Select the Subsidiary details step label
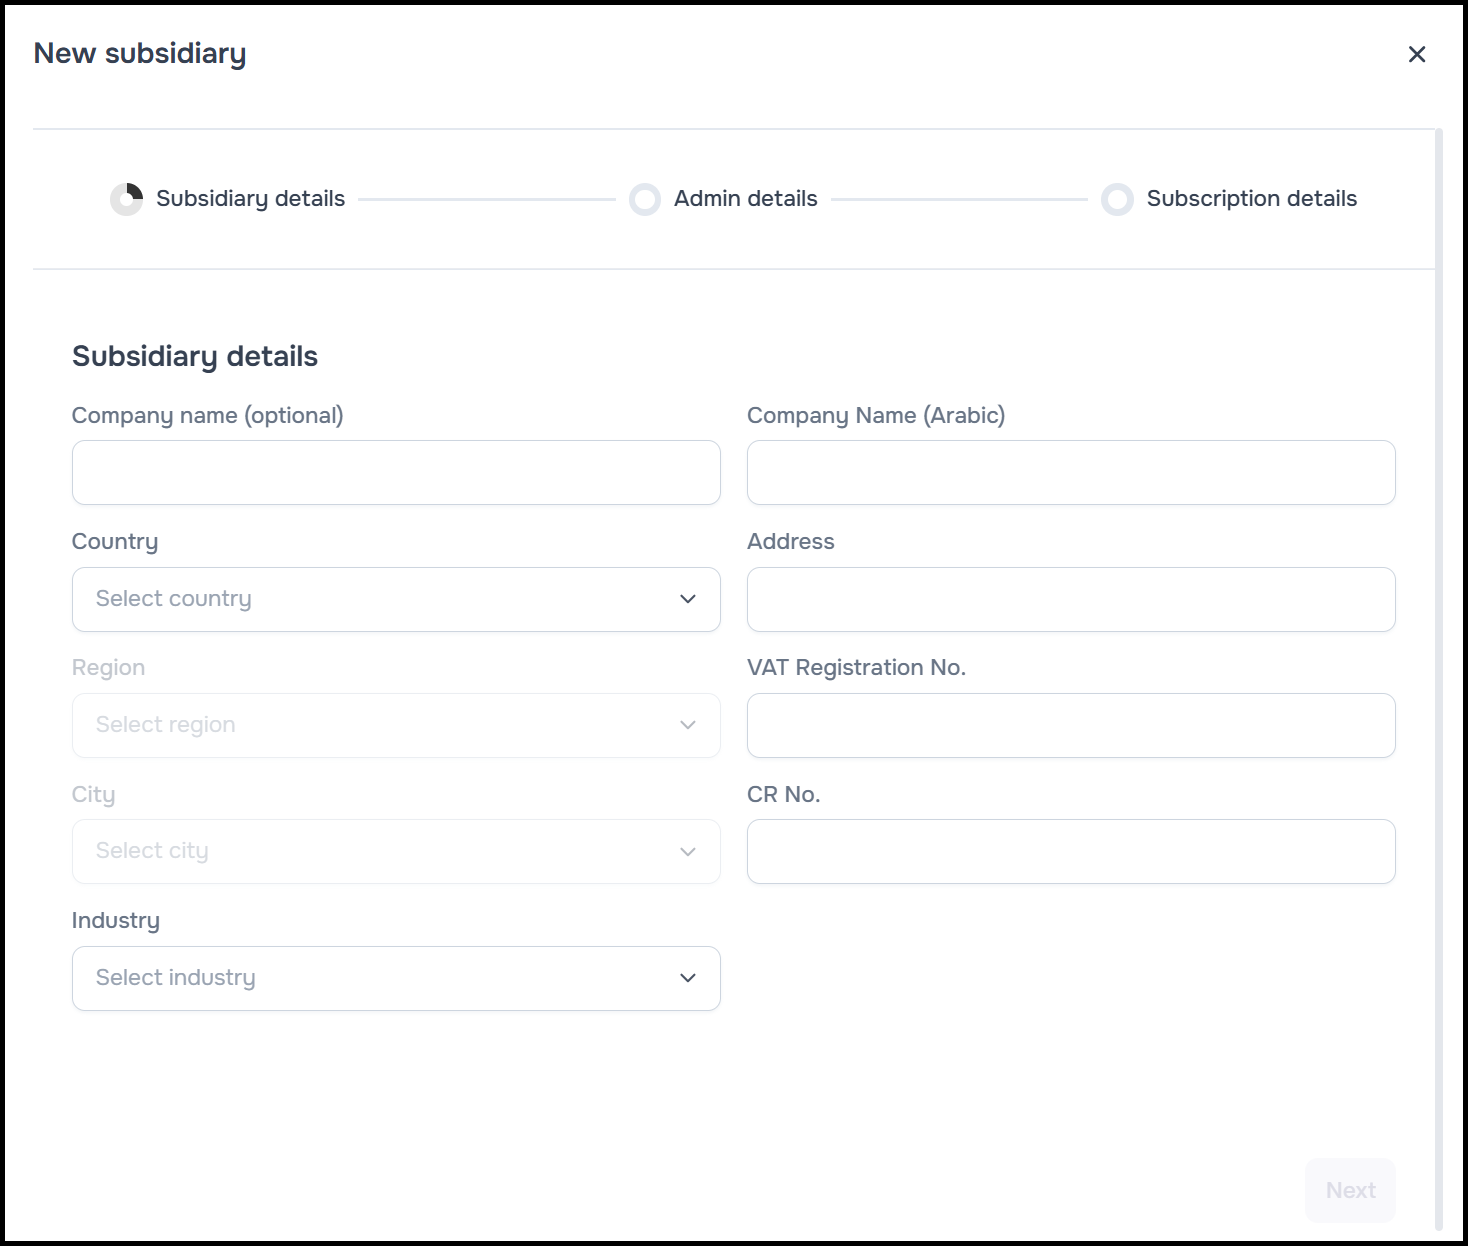The image size is (1468, 1246). tap(250, 199)
